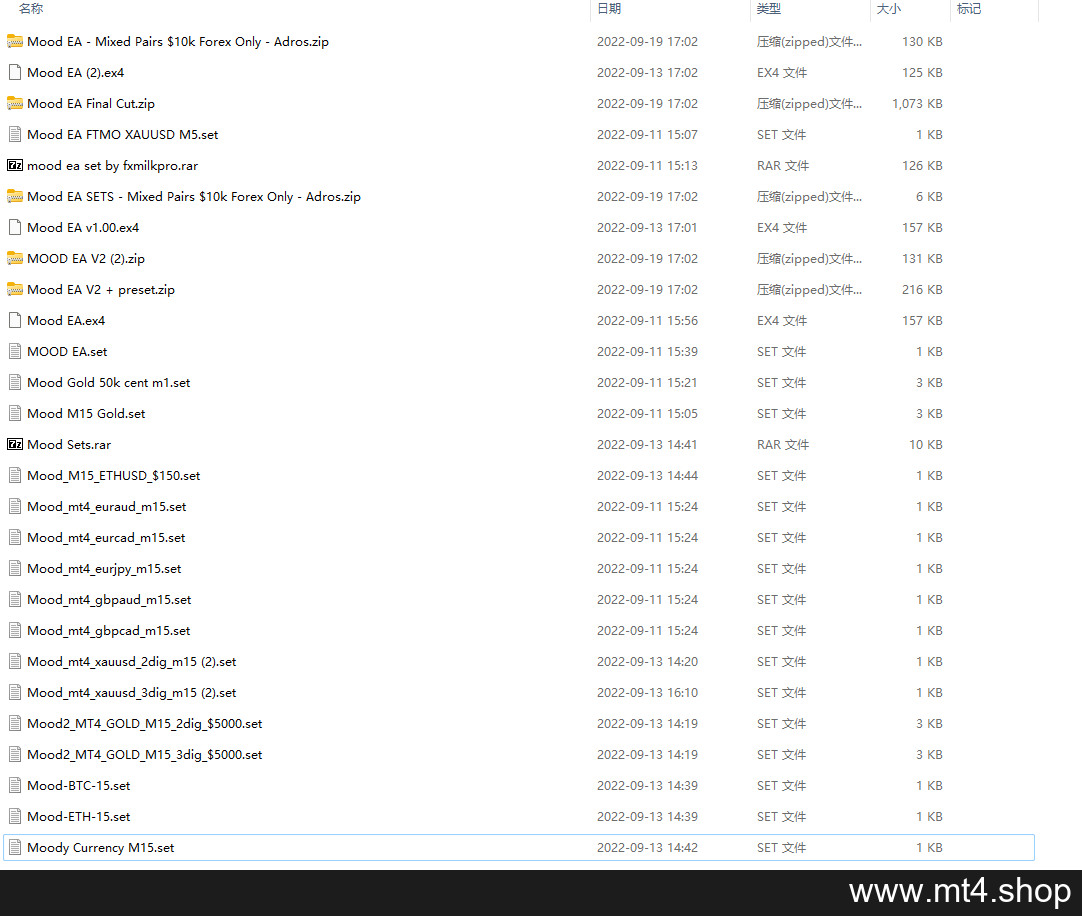Screen dimensions: 1082x916
Task: Click zip icon of Mood EA Final Cut.zip
Action: click(x=14, y=104)
